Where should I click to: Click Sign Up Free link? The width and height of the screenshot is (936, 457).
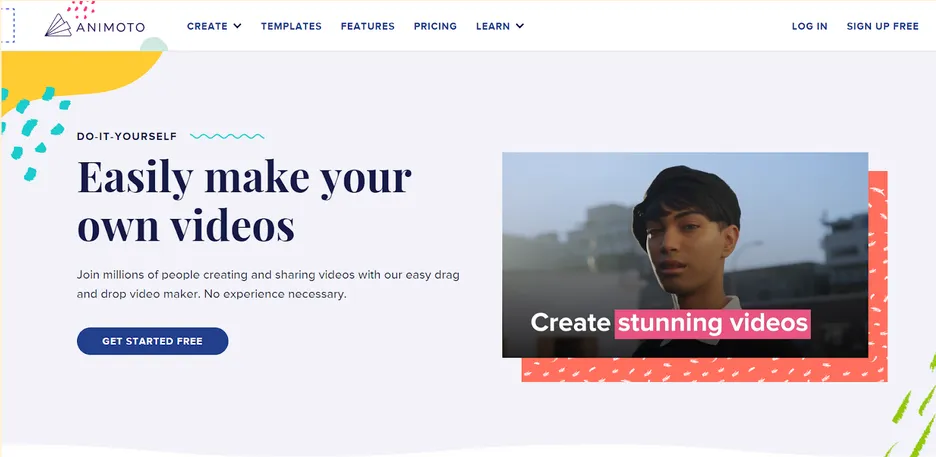882,26
